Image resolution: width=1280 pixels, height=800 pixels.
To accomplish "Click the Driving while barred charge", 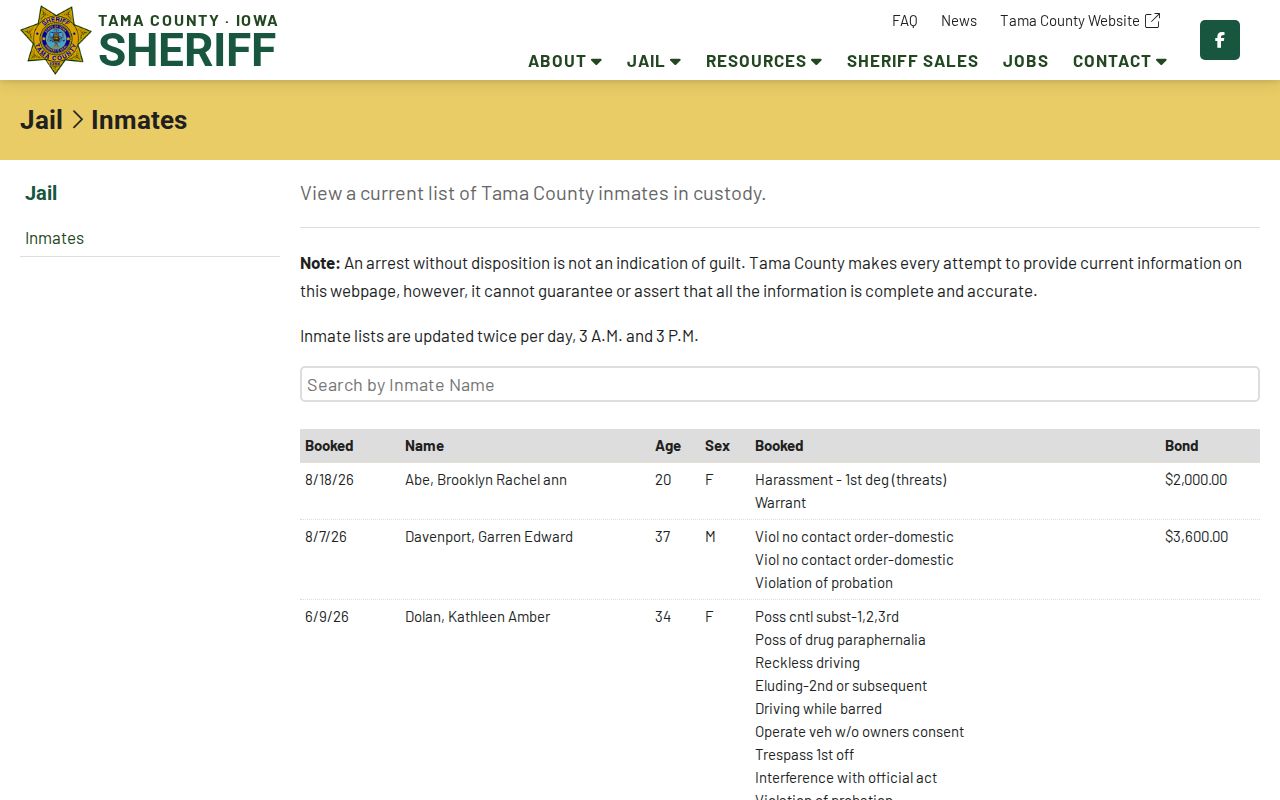I will (819, 709).
